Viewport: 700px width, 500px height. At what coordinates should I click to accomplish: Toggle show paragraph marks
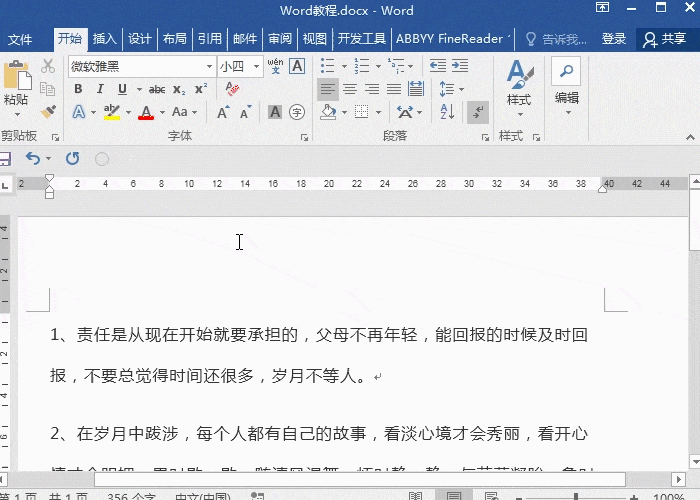478,112
